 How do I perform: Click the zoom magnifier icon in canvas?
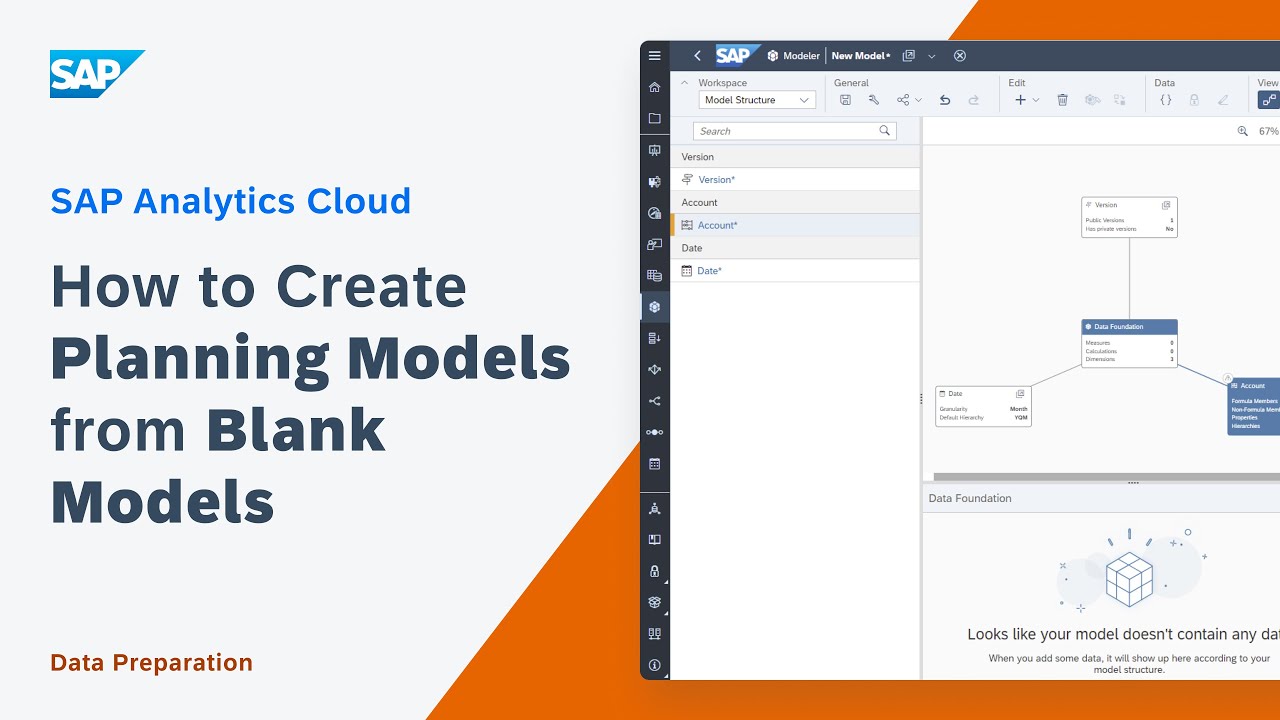pyautogui.click(x=1243, y=131)
